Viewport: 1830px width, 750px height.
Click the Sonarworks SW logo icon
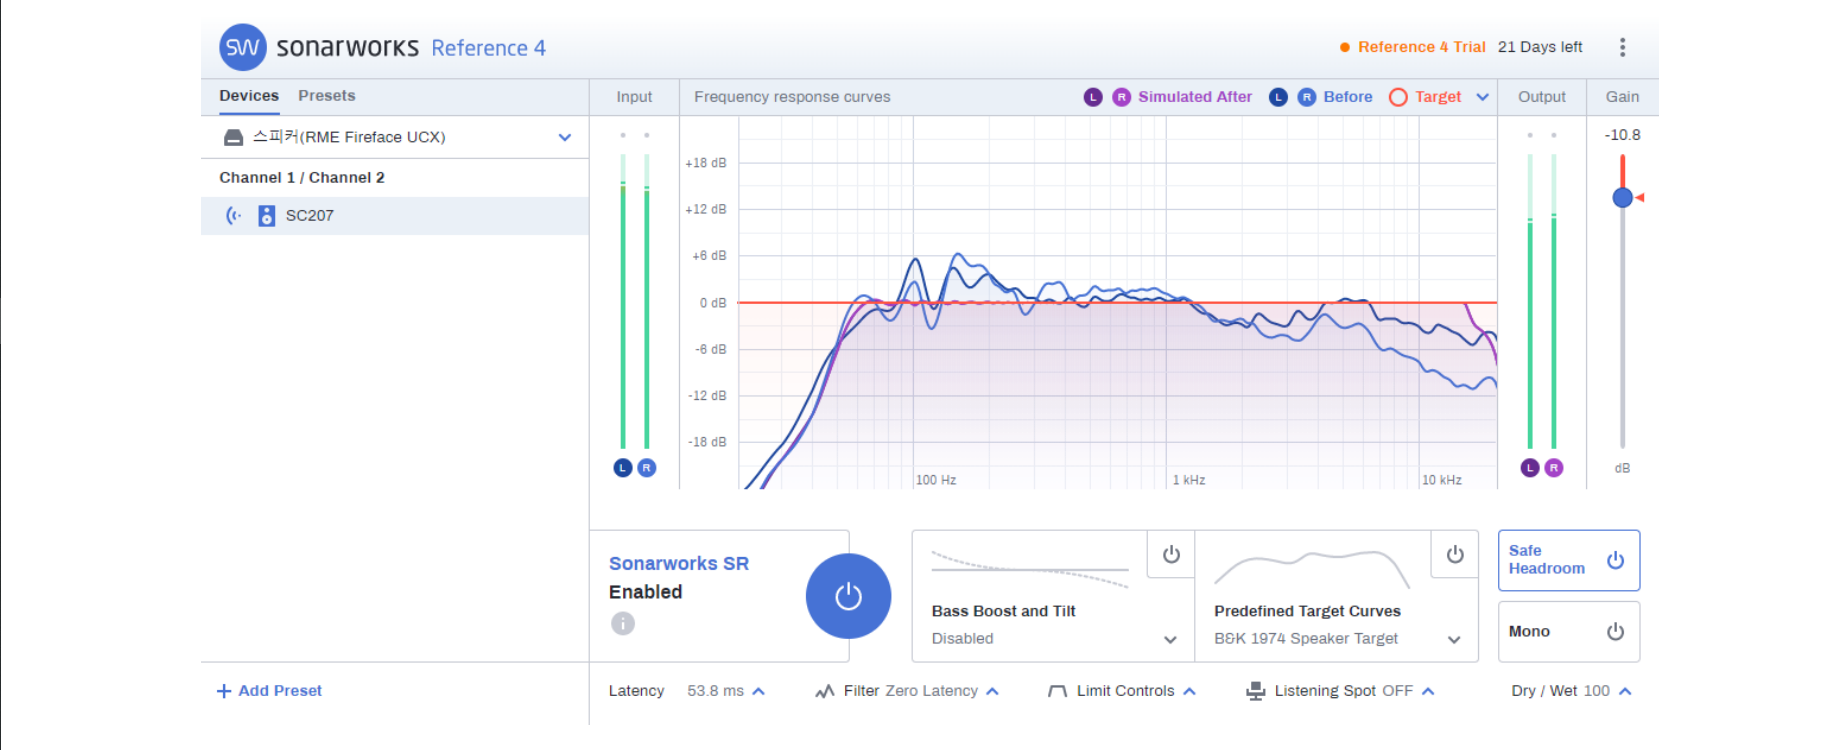[x=243, y=47]
